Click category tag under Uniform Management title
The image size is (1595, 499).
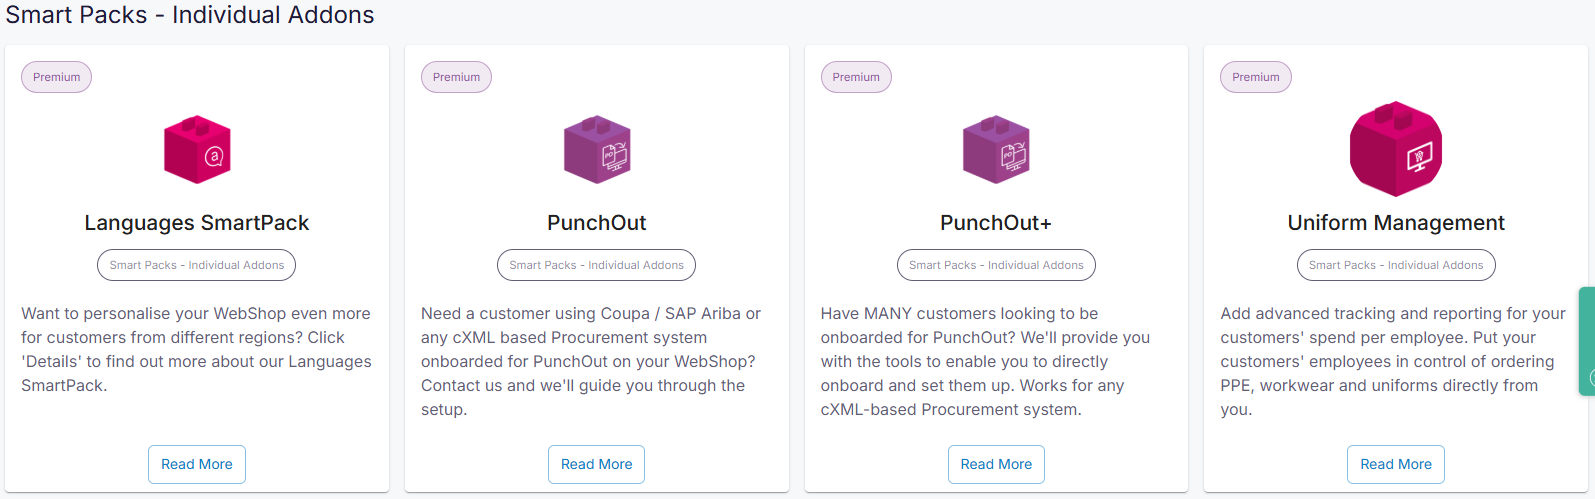click(1396, 265)
